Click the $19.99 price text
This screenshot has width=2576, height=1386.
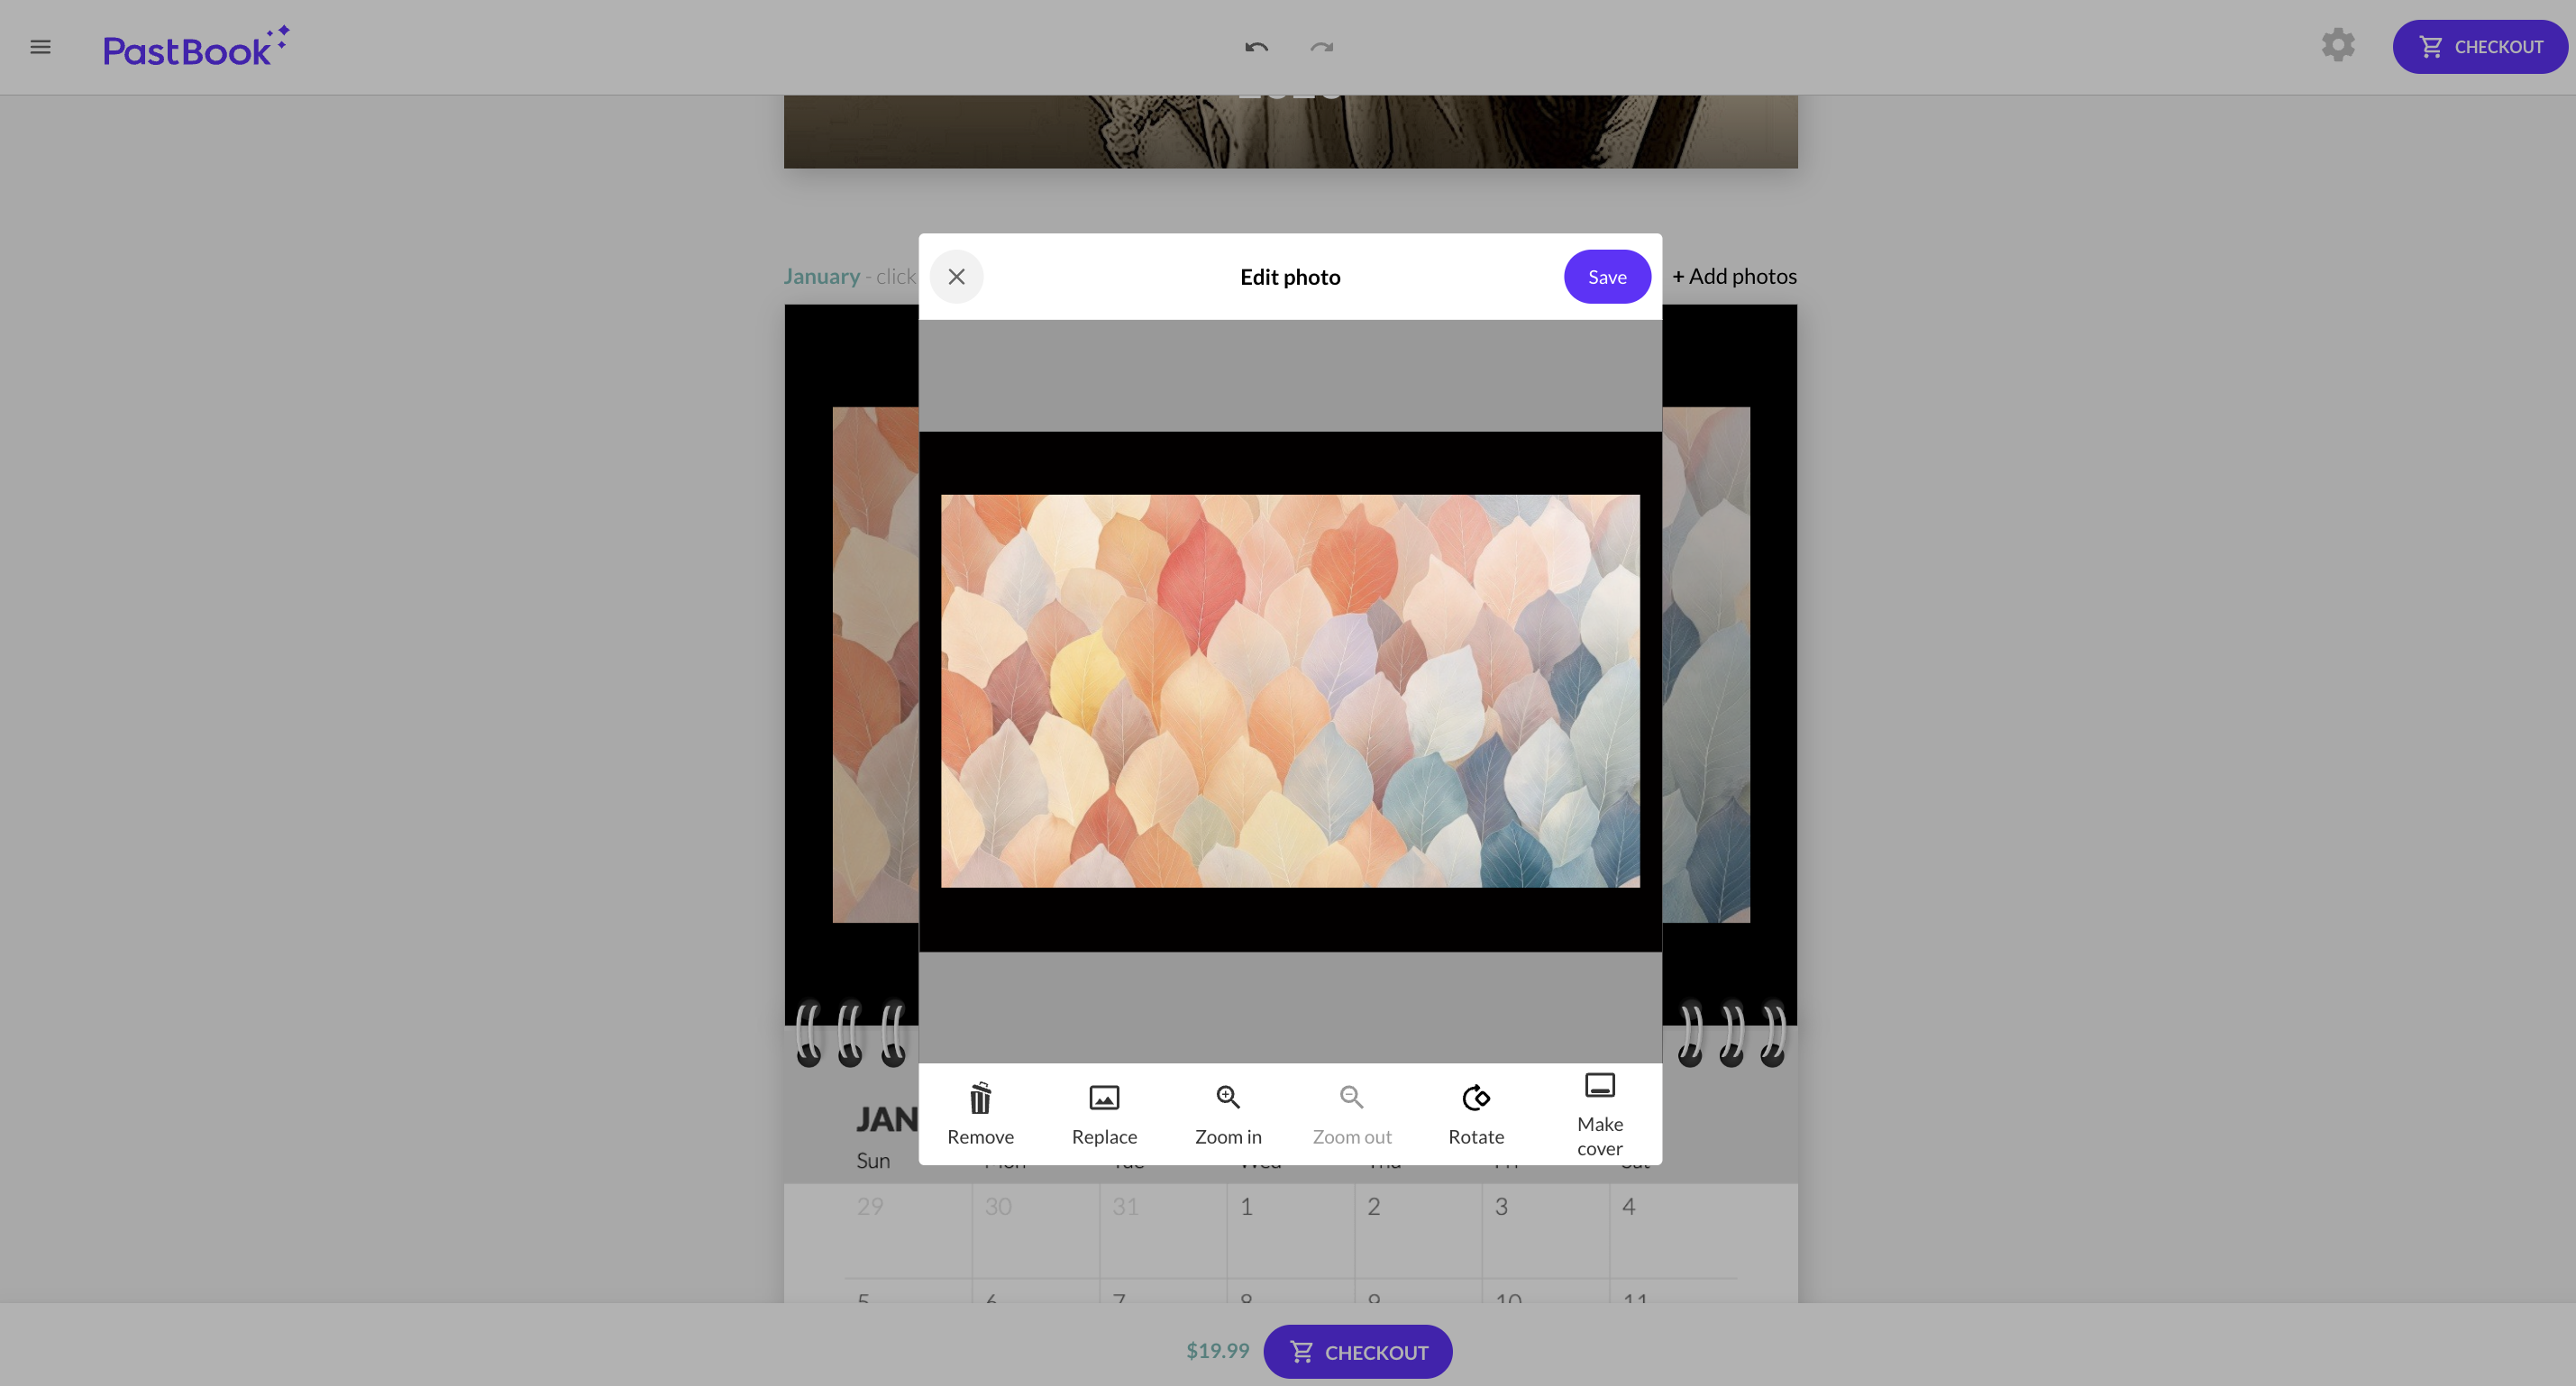pos(1216,1350)
